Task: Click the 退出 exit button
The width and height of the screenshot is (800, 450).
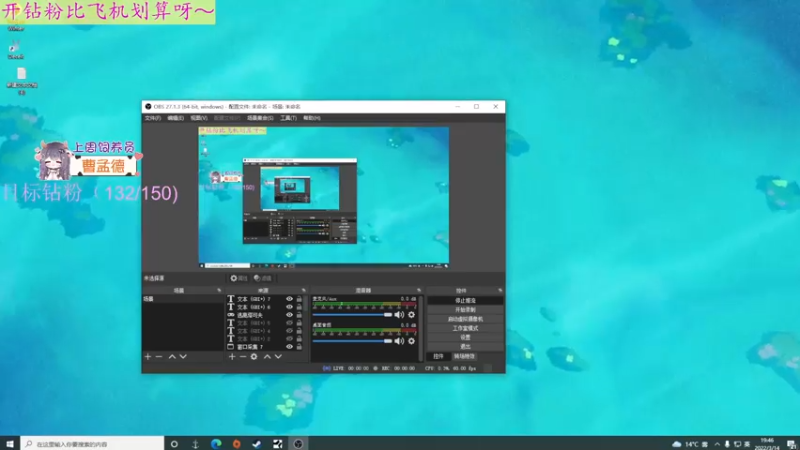Action: (465, 346)
